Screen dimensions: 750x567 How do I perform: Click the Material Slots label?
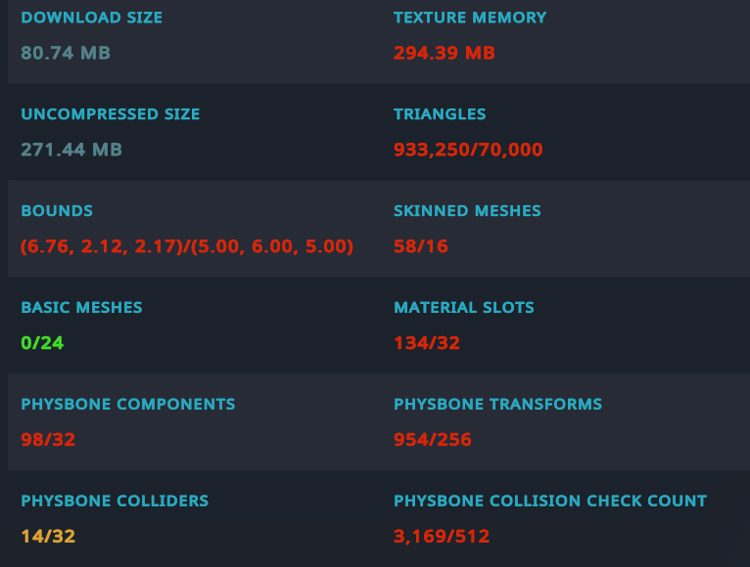pos(464,308)
